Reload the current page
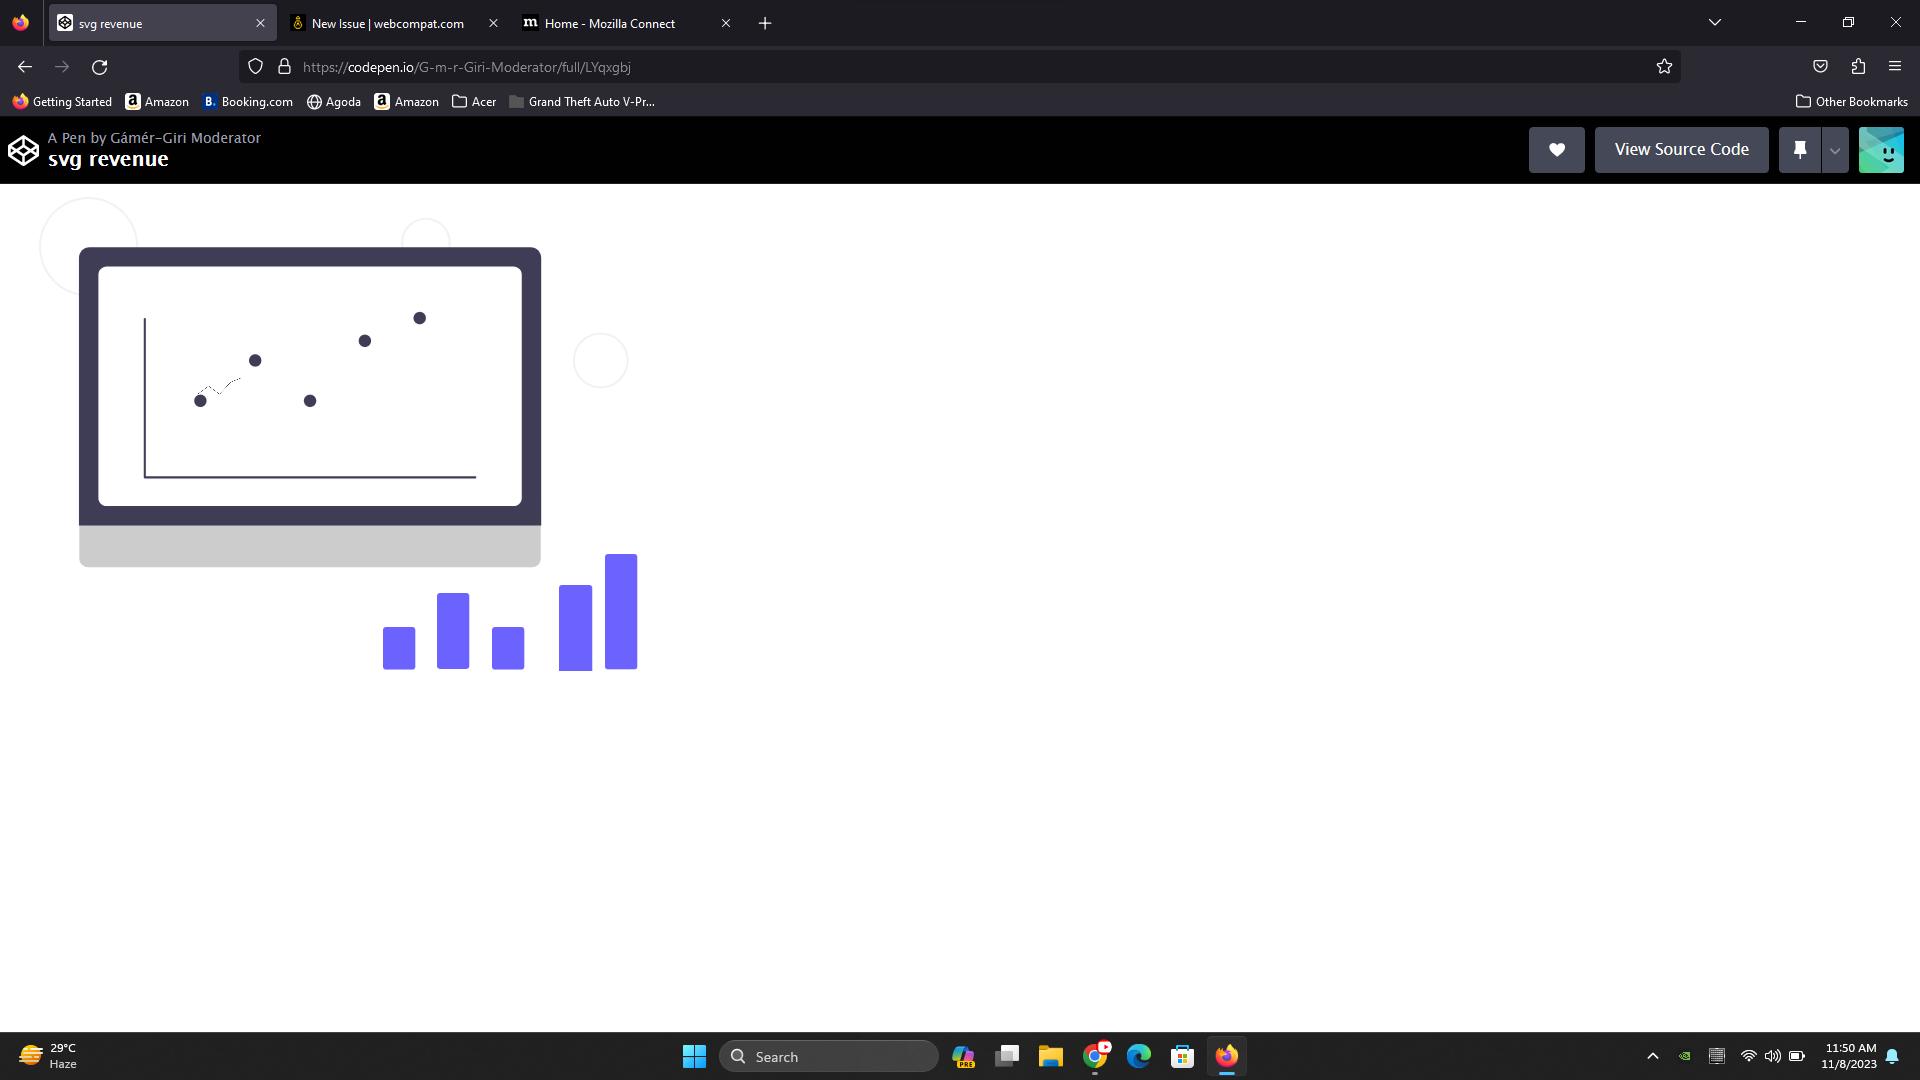1920x1080 pixels. click(100, 66)
